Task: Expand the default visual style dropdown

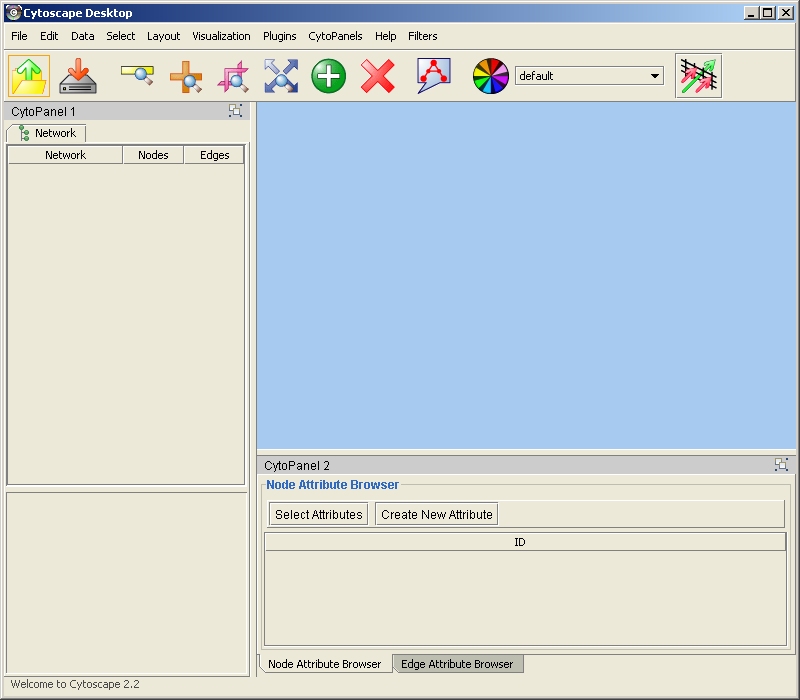Action: [655, 76]
